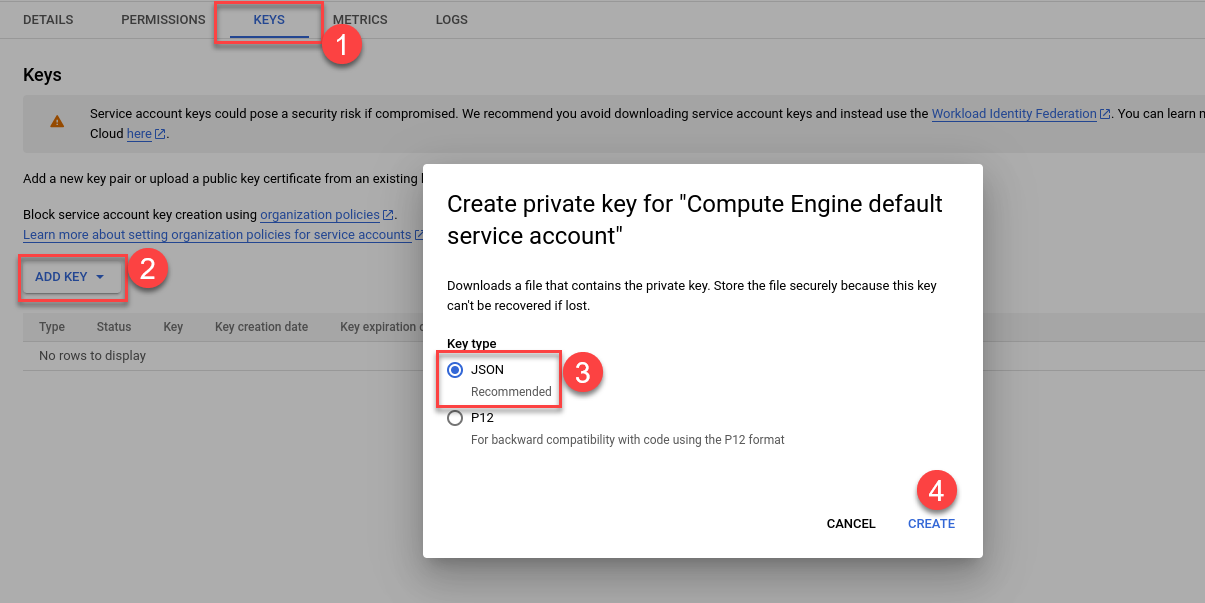This screenshot has height=603, width=1205.
Task: Go to the METRICS tab
Action: point(360,20)
